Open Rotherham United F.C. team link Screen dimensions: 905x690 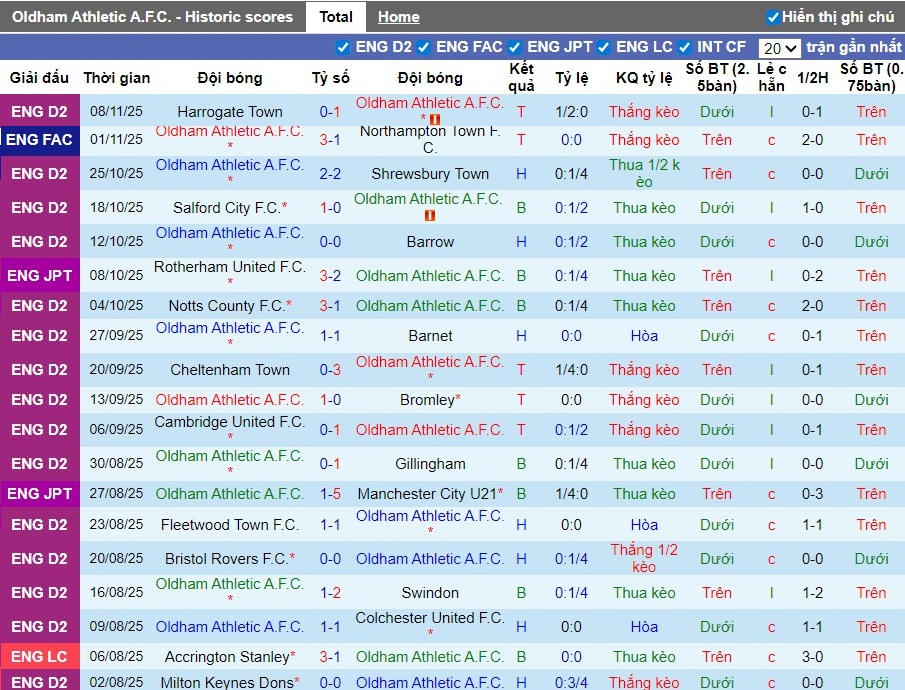[x=230, y=267]
